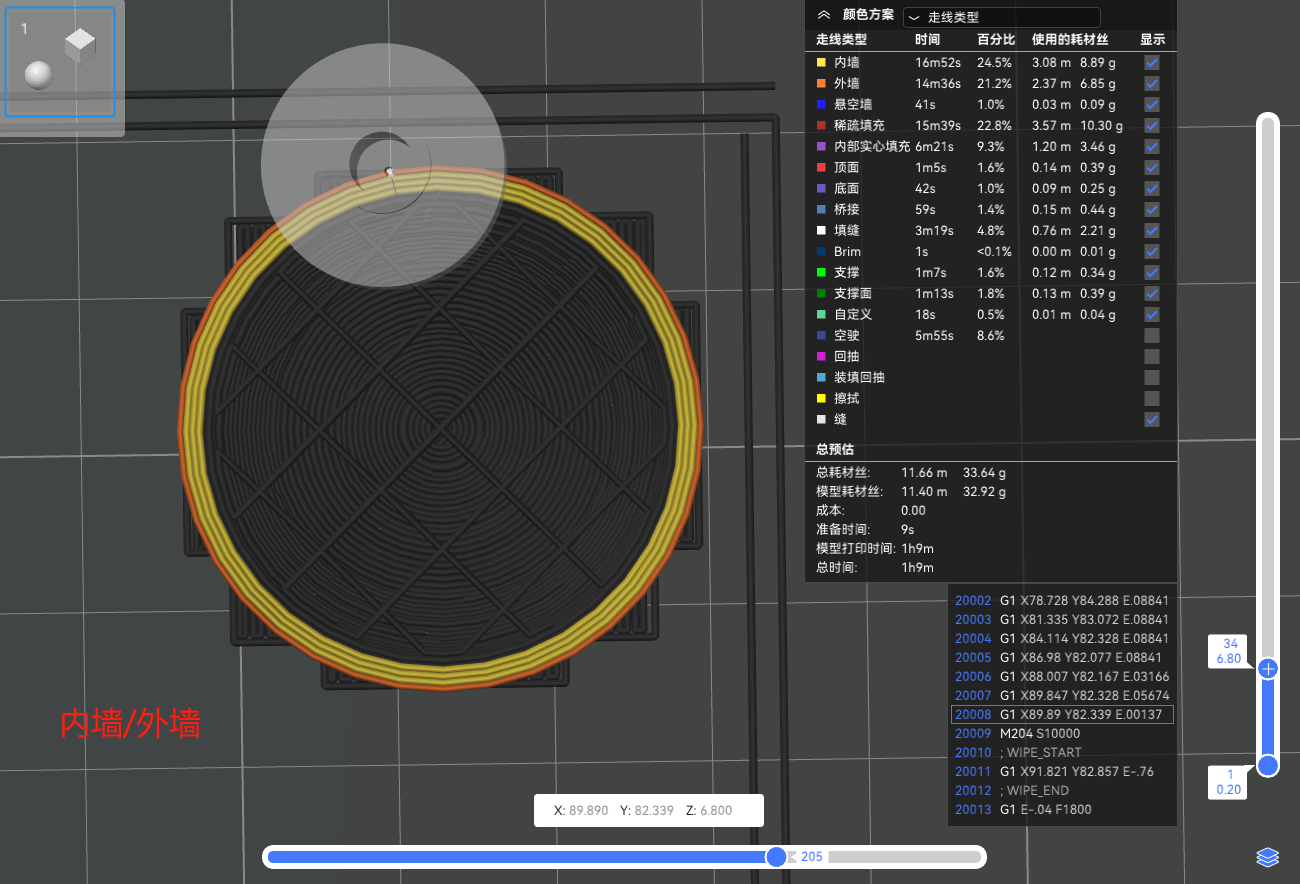Click the horizontal move slider handle at 205

pos(776,857)
